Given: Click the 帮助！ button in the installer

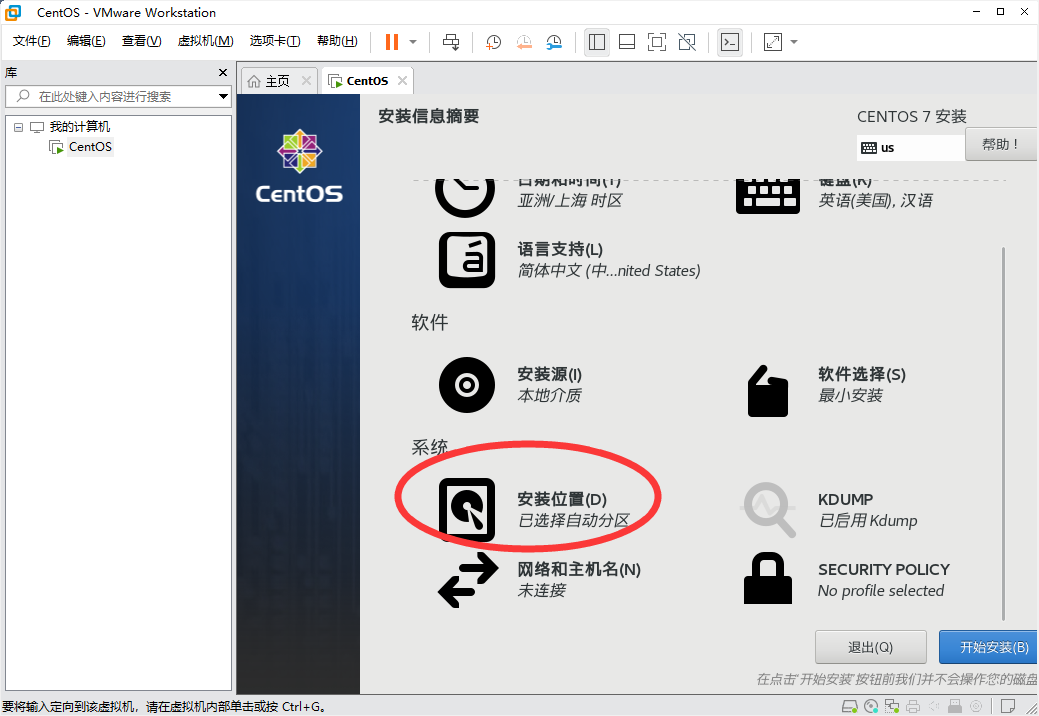Looking at the screenshot, I should coord(1000,144).
